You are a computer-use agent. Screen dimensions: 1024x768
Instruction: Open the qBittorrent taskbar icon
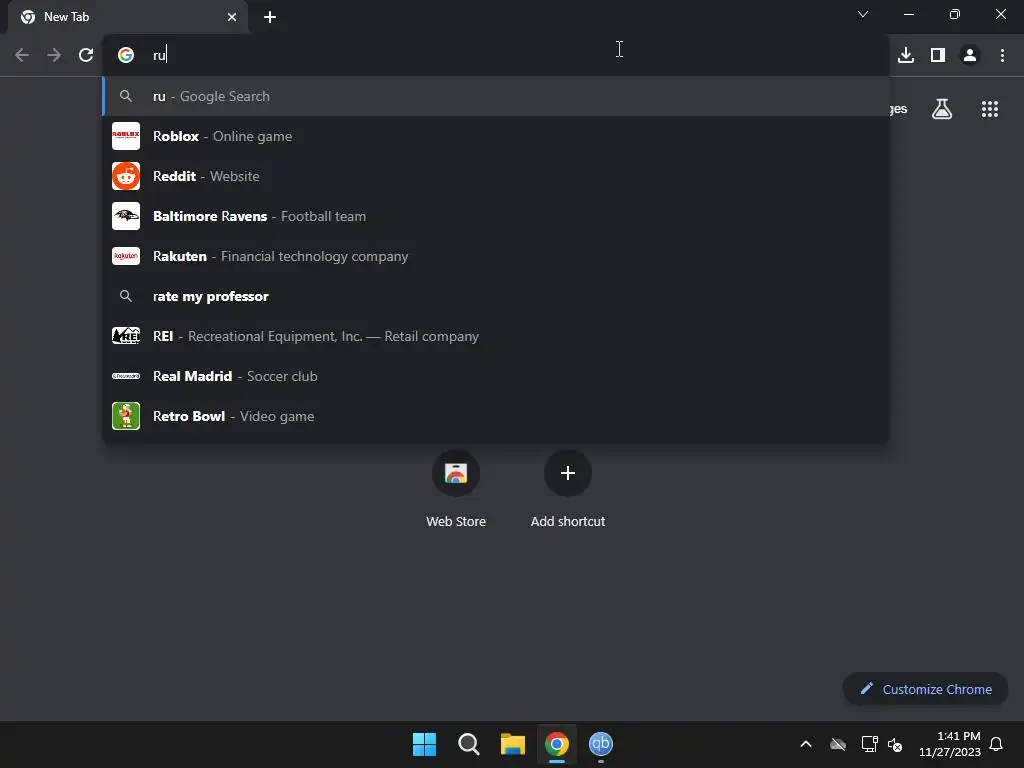click(601, 744)
